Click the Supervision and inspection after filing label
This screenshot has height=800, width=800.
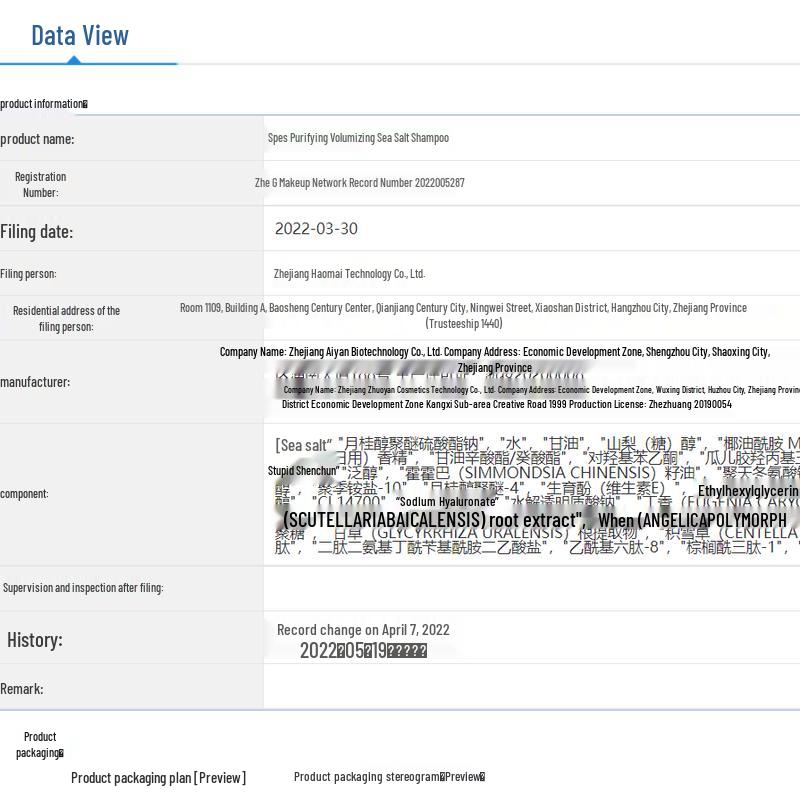[x=83, y=588]
